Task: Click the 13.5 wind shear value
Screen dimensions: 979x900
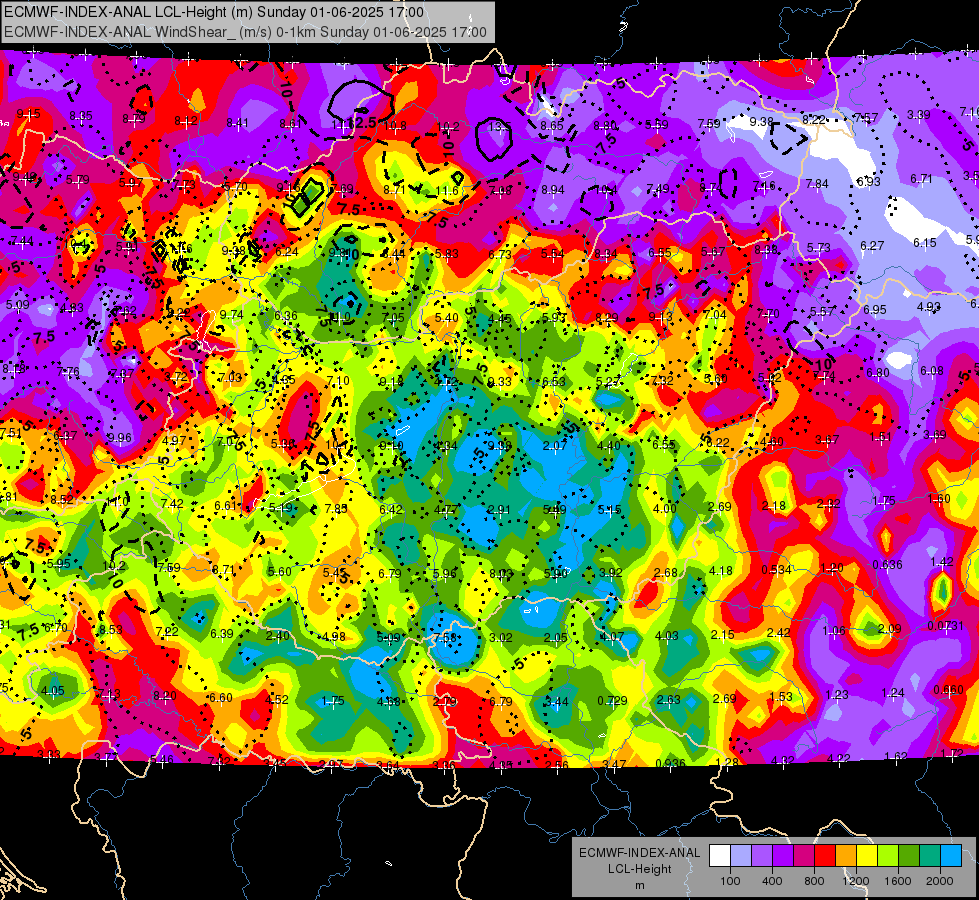Action: 499,127
